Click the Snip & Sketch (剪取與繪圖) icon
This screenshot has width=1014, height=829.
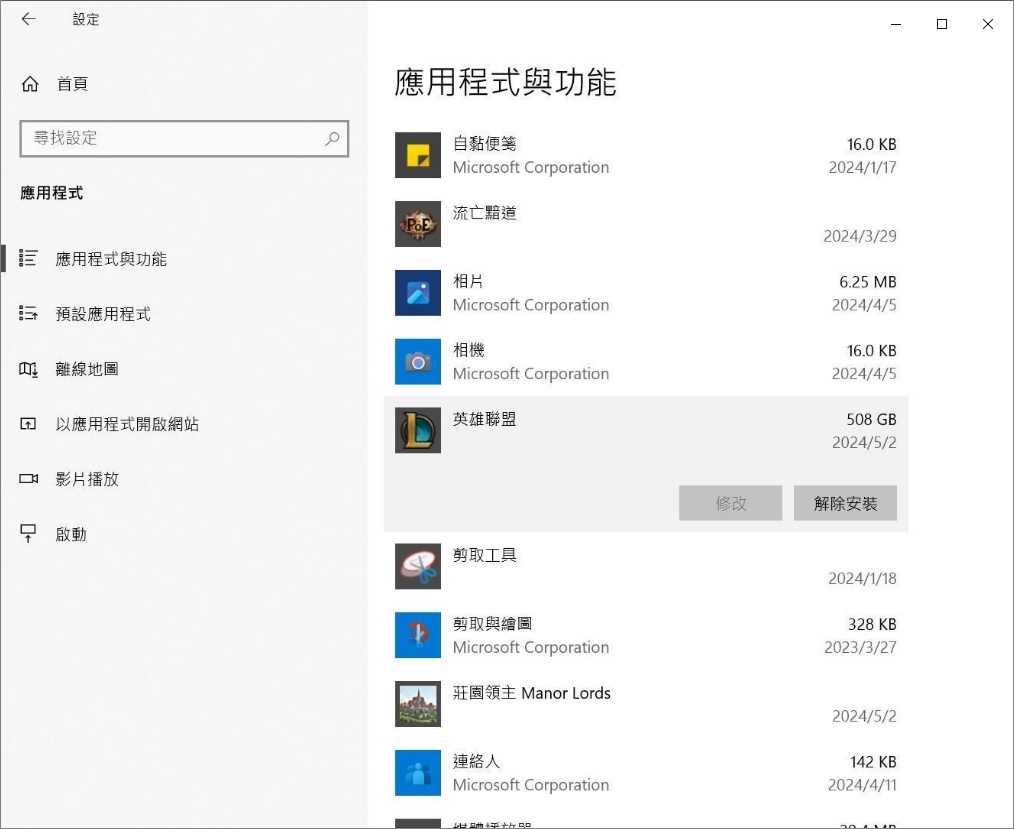coord(418,635)
